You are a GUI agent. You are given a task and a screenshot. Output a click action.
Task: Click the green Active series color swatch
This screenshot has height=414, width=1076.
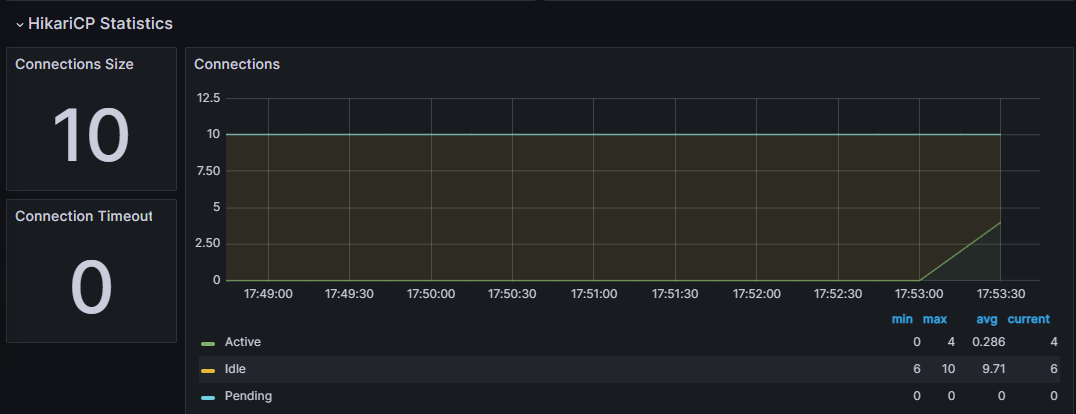click(x=208, y=343)
